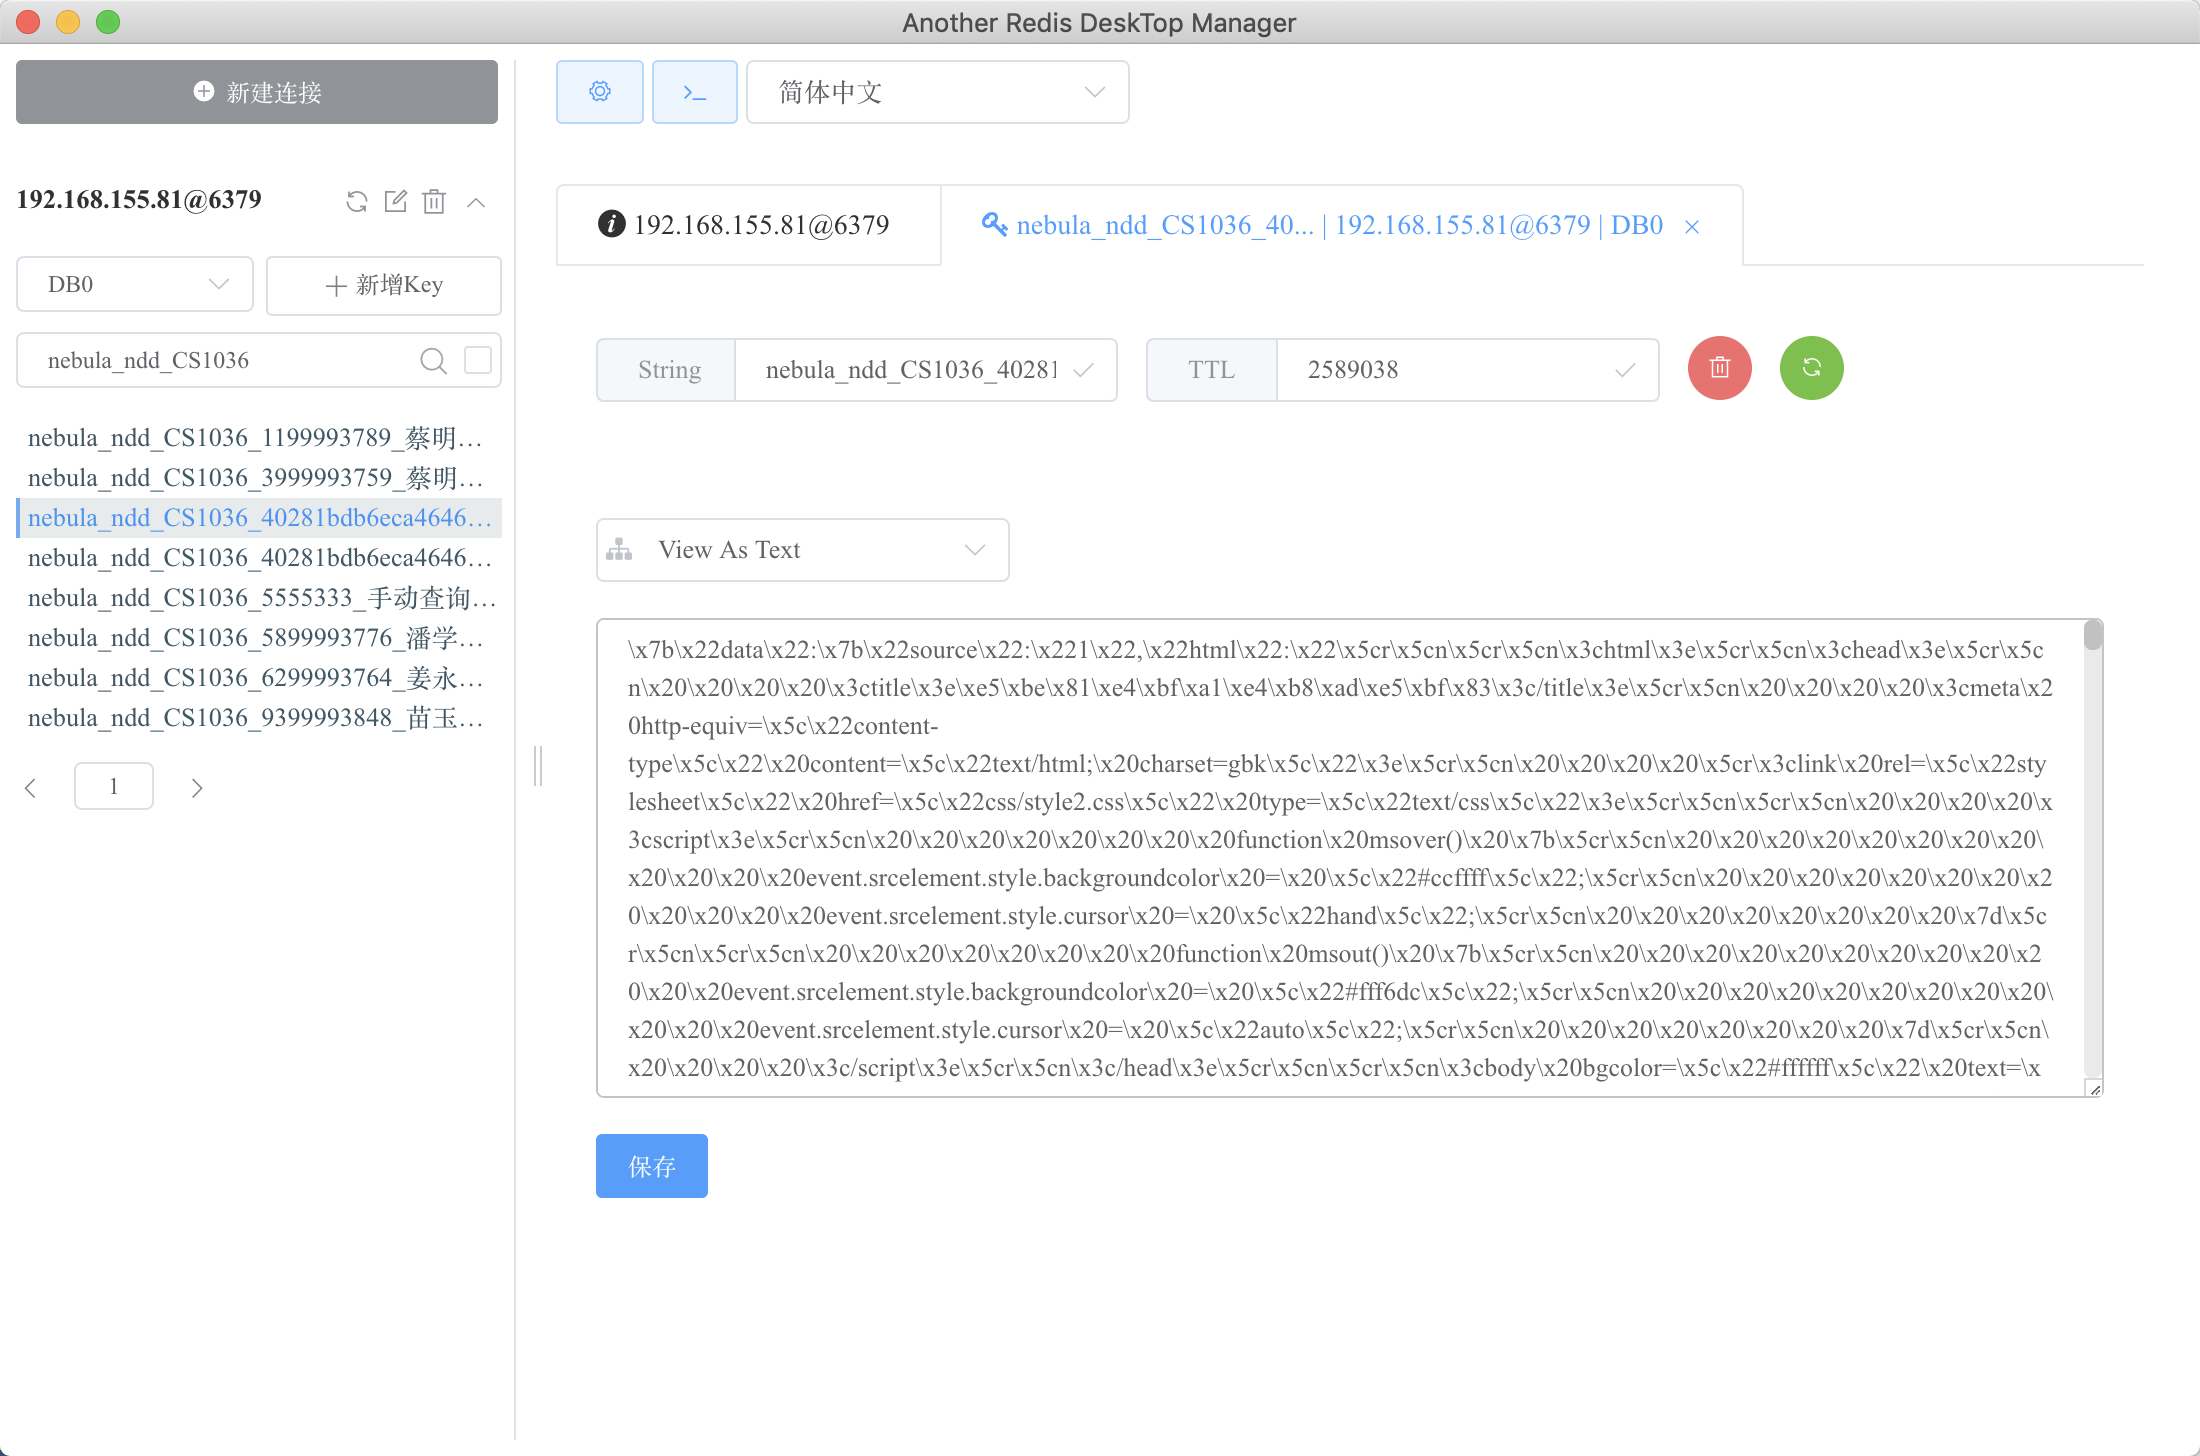Refresh the 192.168.155.81 connection
Screen dimensions: 2200x1456
coord(356,202)
